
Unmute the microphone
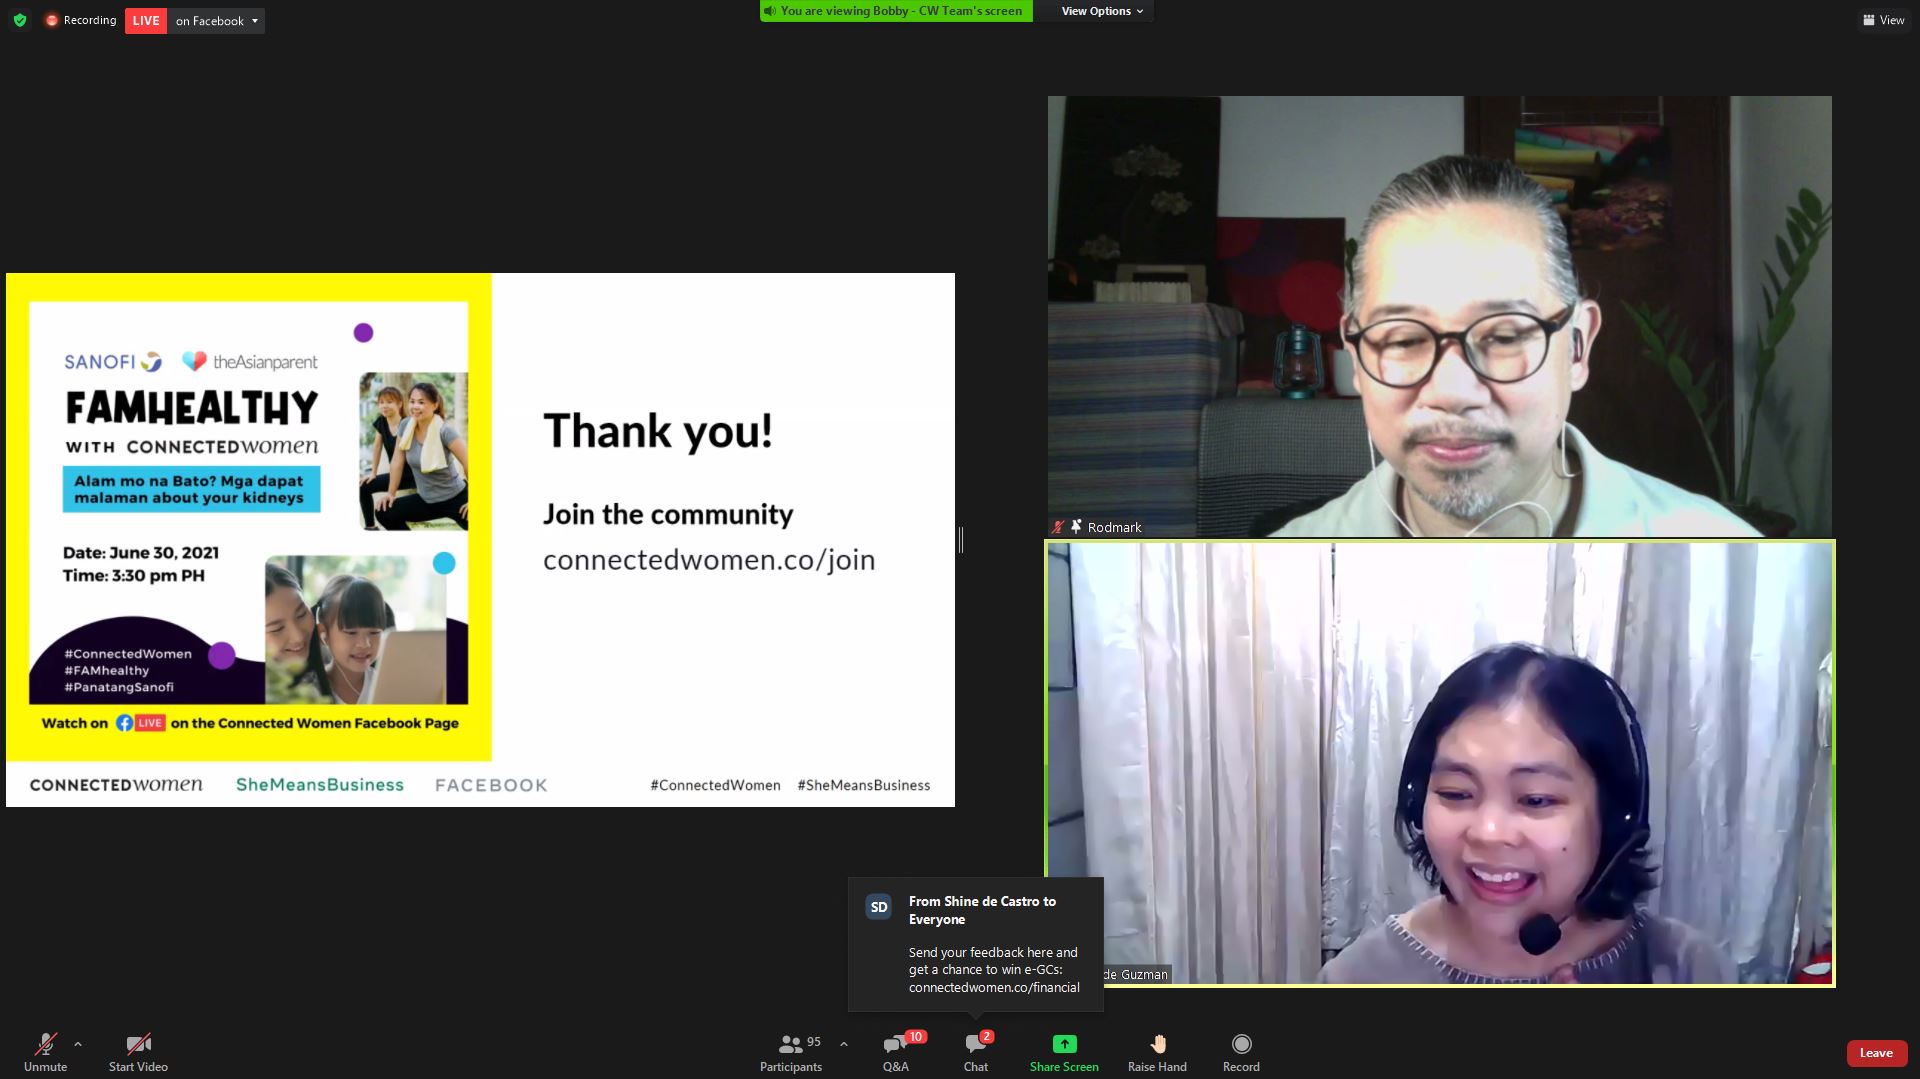click(46, 1052)
